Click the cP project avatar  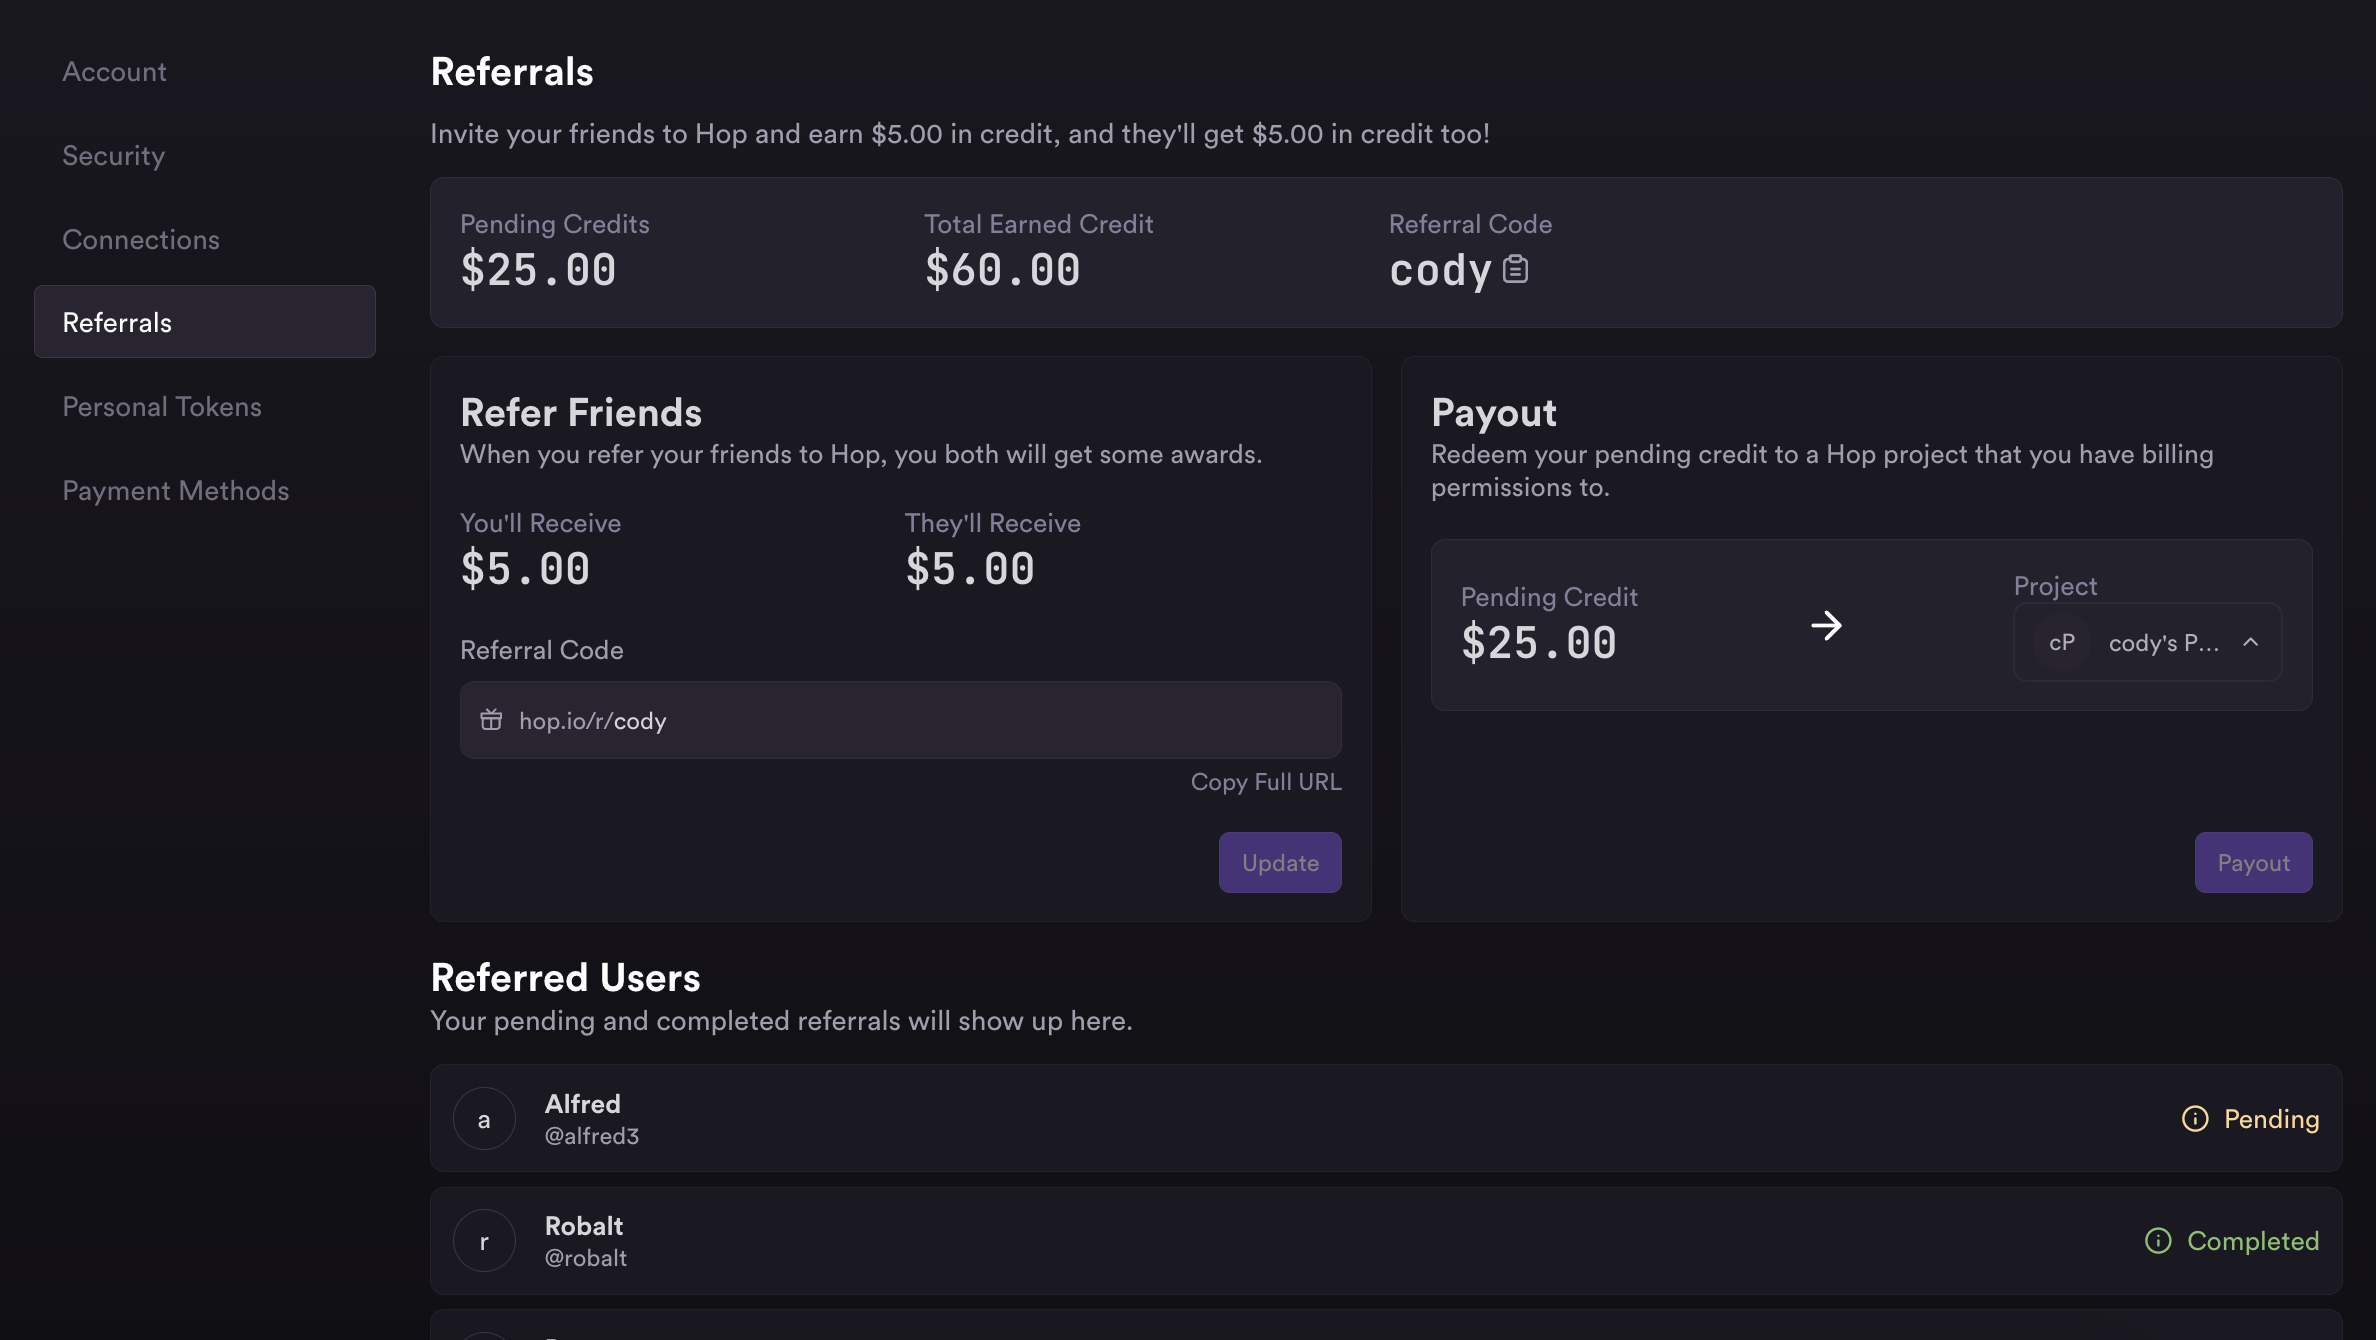point(2062,643)
